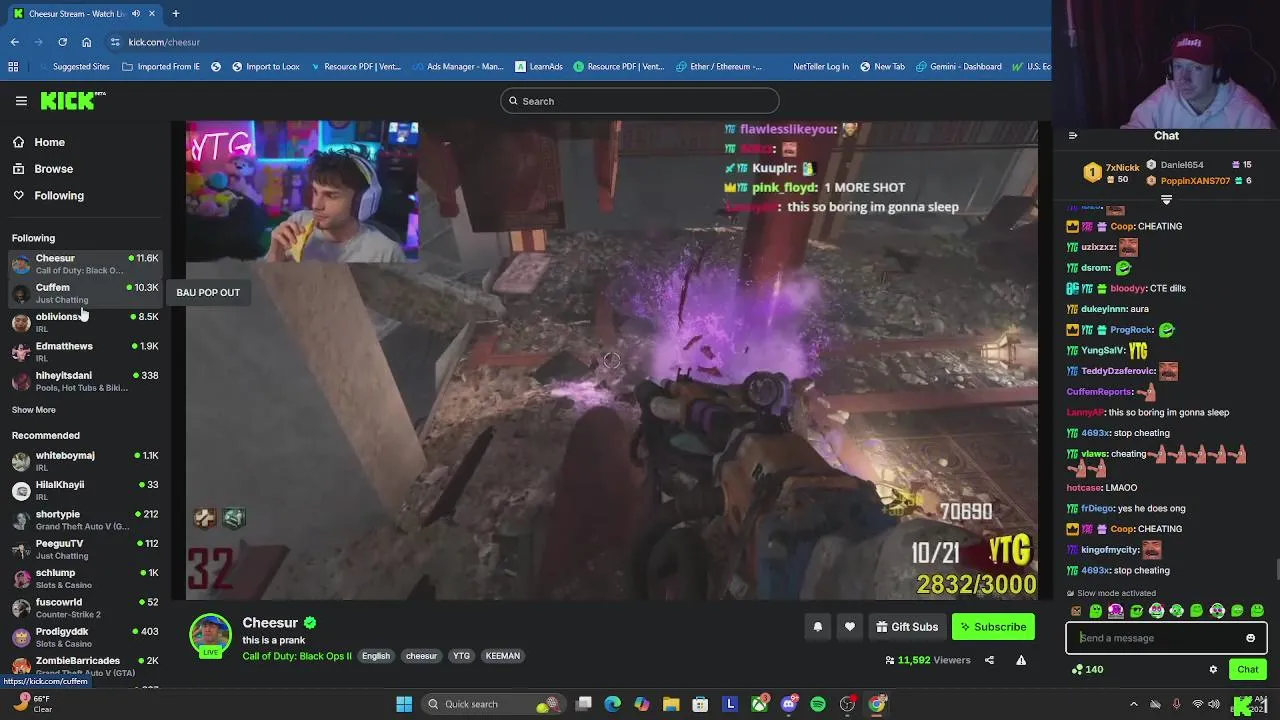Open PeeguuTV recommended channel
Image resolution: width=1280 pixels, height=720 pixels.
coord(85,549)
